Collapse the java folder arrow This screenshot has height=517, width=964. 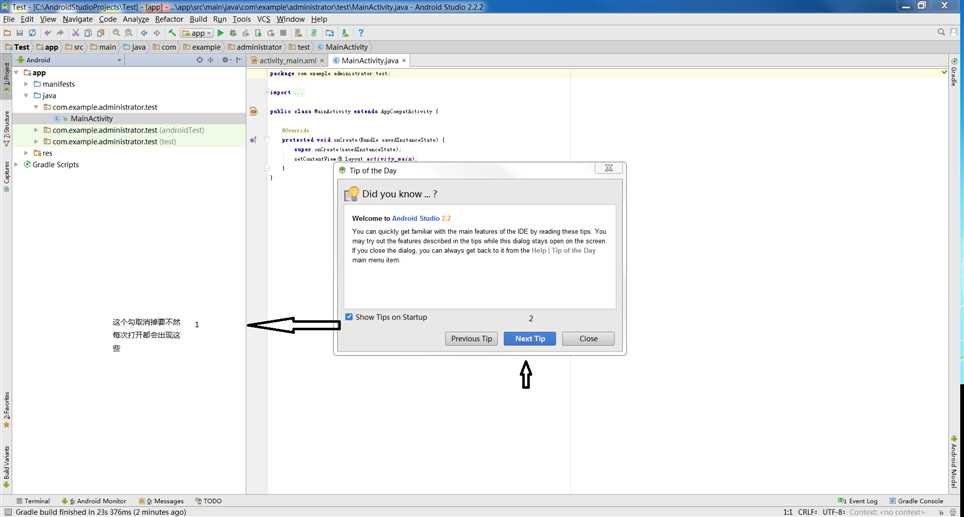pos(26,96)
